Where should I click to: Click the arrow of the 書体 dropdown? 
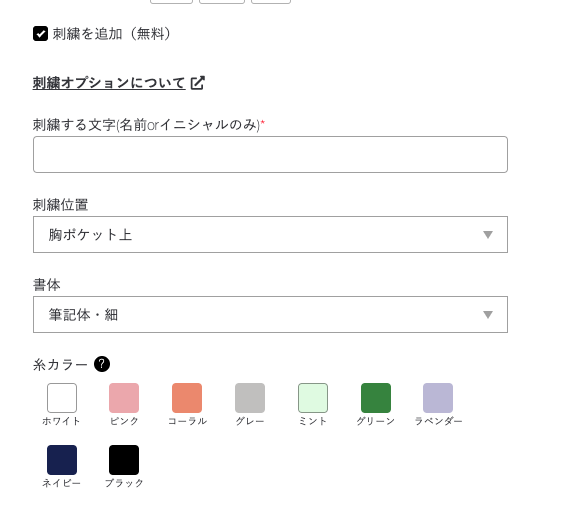(488, 315)
